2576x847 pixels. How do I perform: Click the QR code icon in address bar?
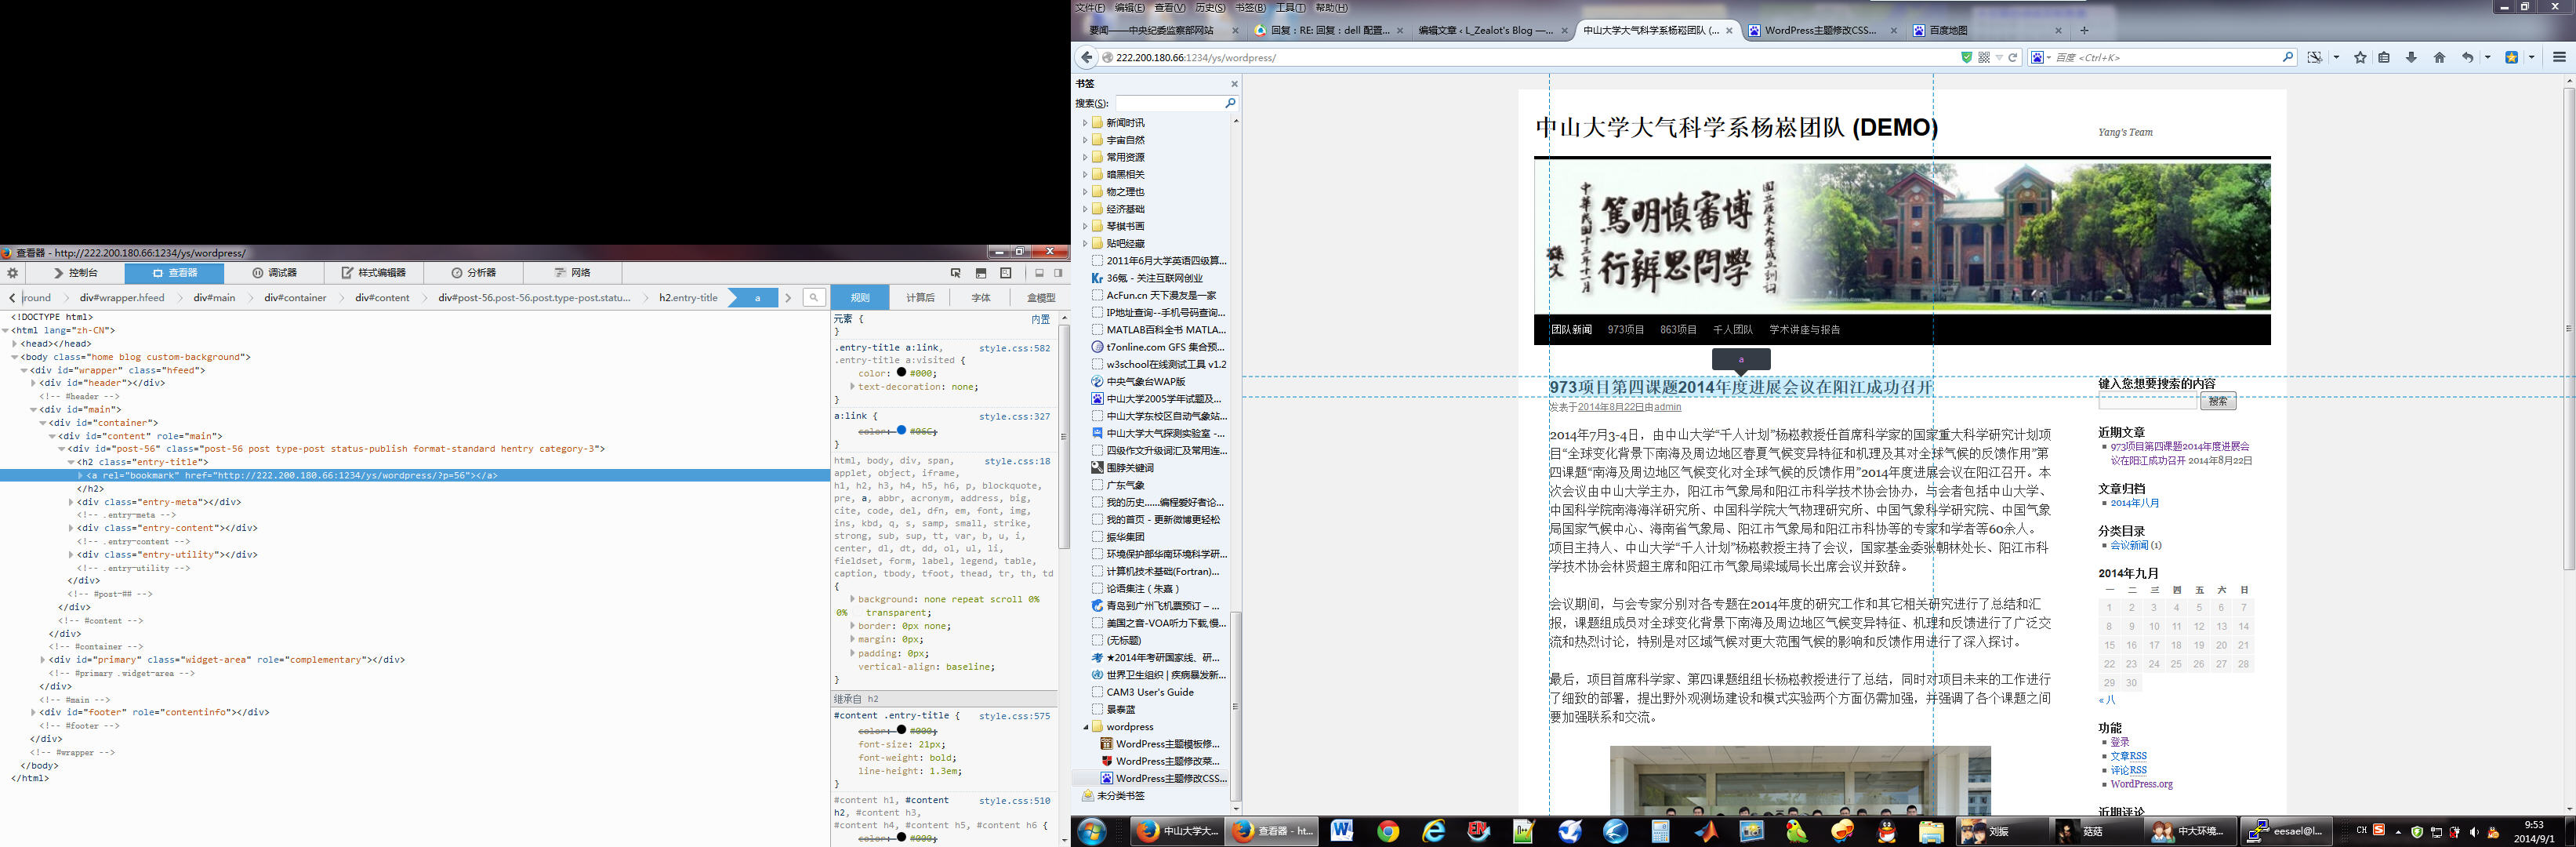[1984, 58]
